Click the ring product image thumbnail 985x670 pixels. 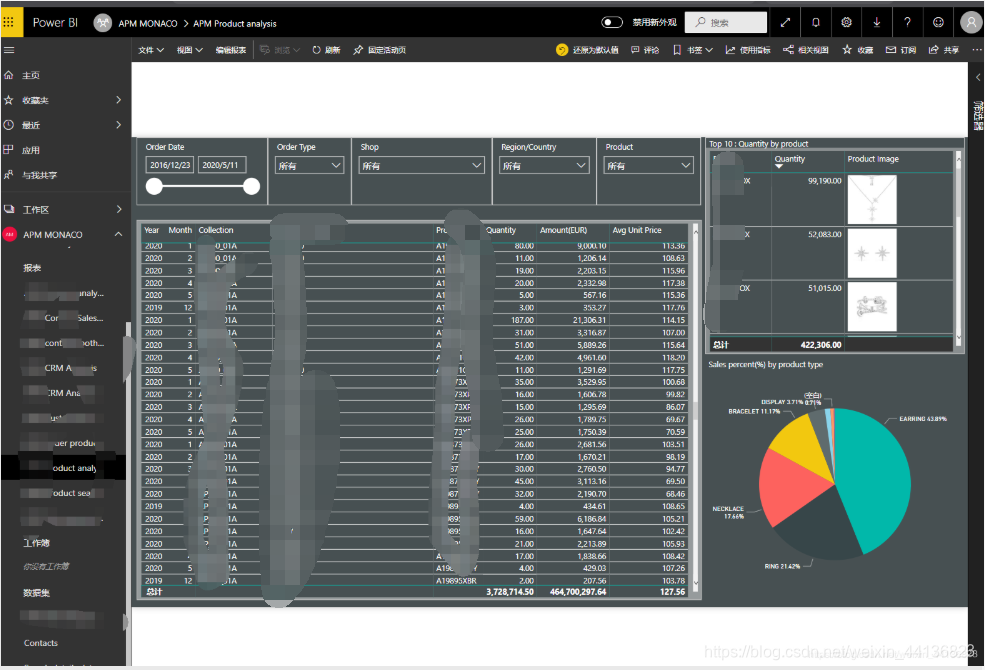point(872,306)
